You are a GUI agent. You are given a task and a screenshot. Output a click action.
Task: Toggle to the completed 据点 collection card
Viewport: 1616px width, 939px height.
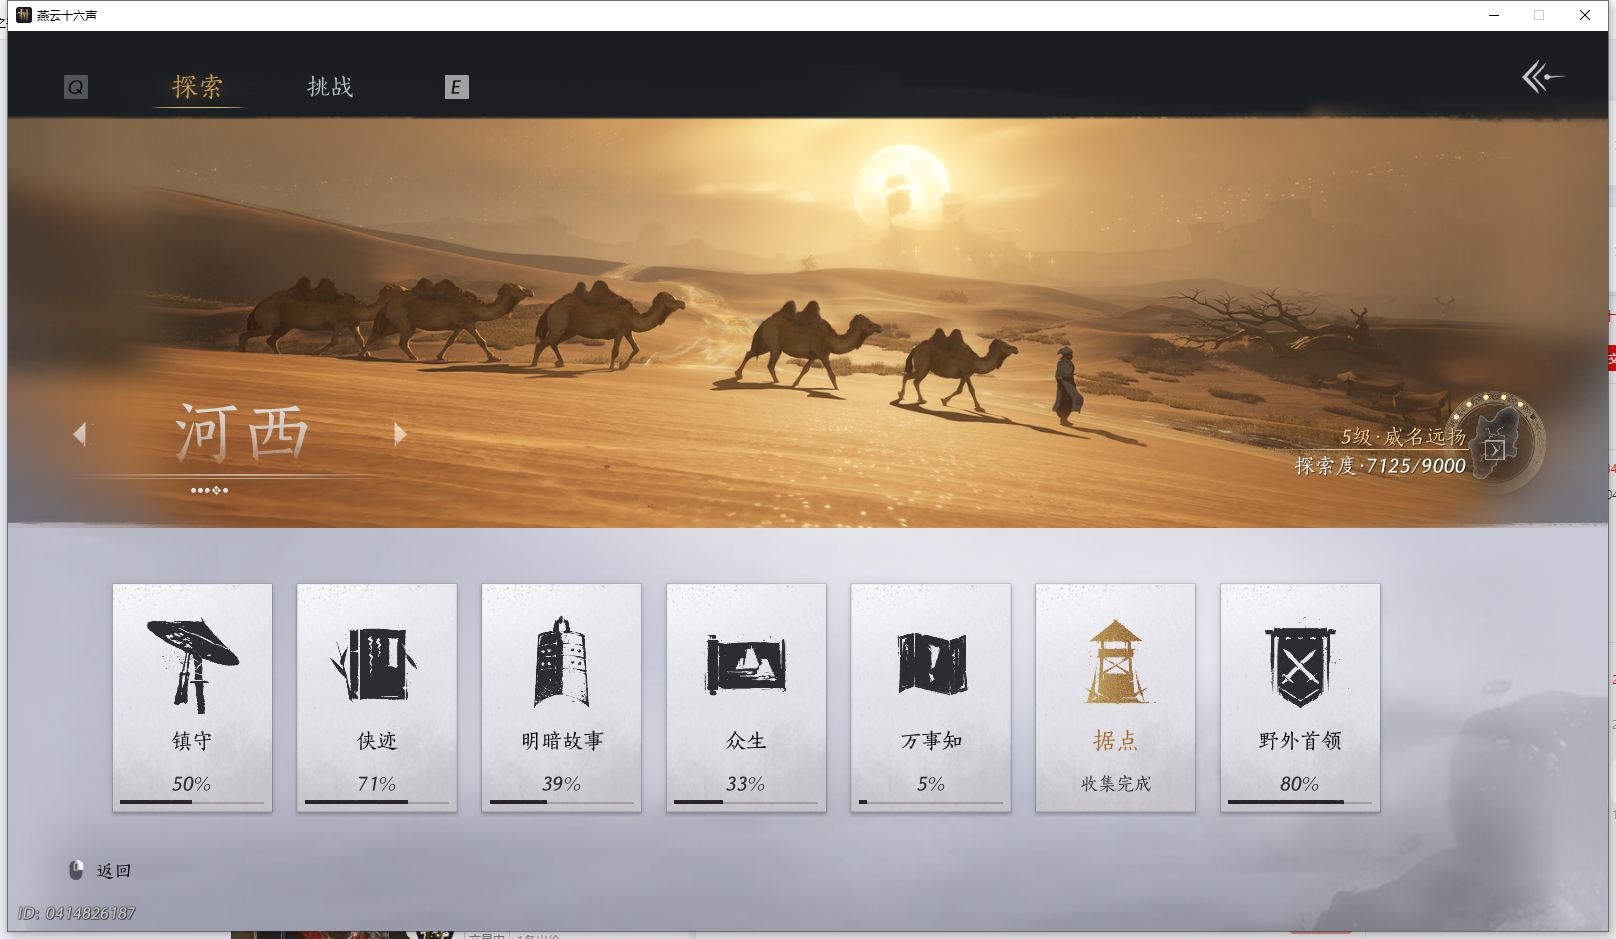point(1115,697)
